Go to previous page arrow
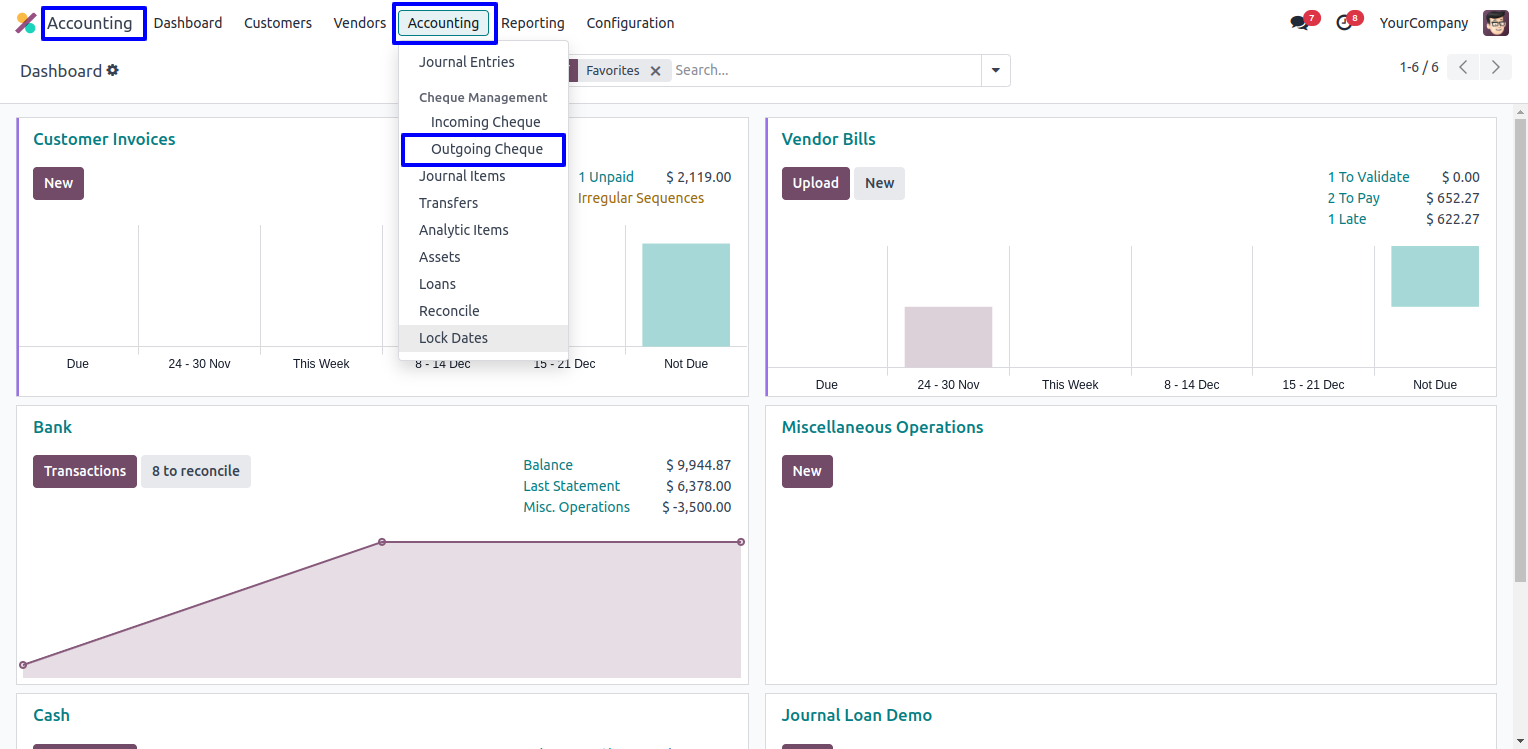 (1463, 68)
